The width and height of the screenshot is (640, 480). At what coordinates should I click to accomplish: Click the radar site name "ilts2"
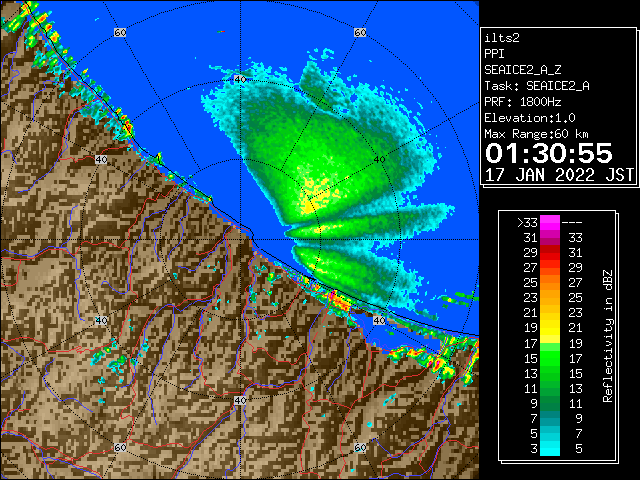click(502, 38)
